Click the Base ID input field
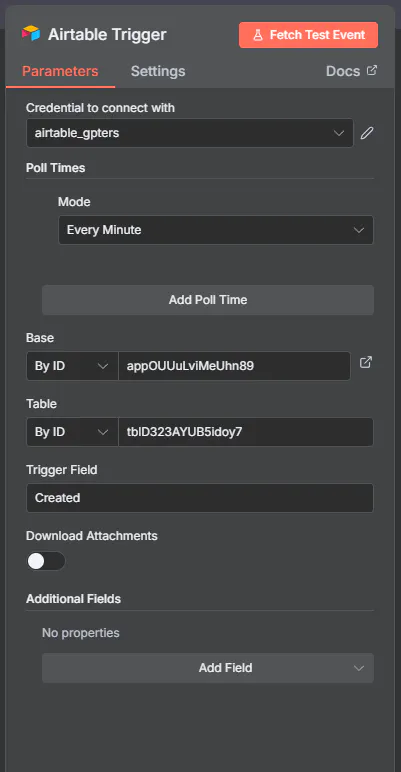The width and height of the screenshot is (401, 772). click(x=234, y=366)
